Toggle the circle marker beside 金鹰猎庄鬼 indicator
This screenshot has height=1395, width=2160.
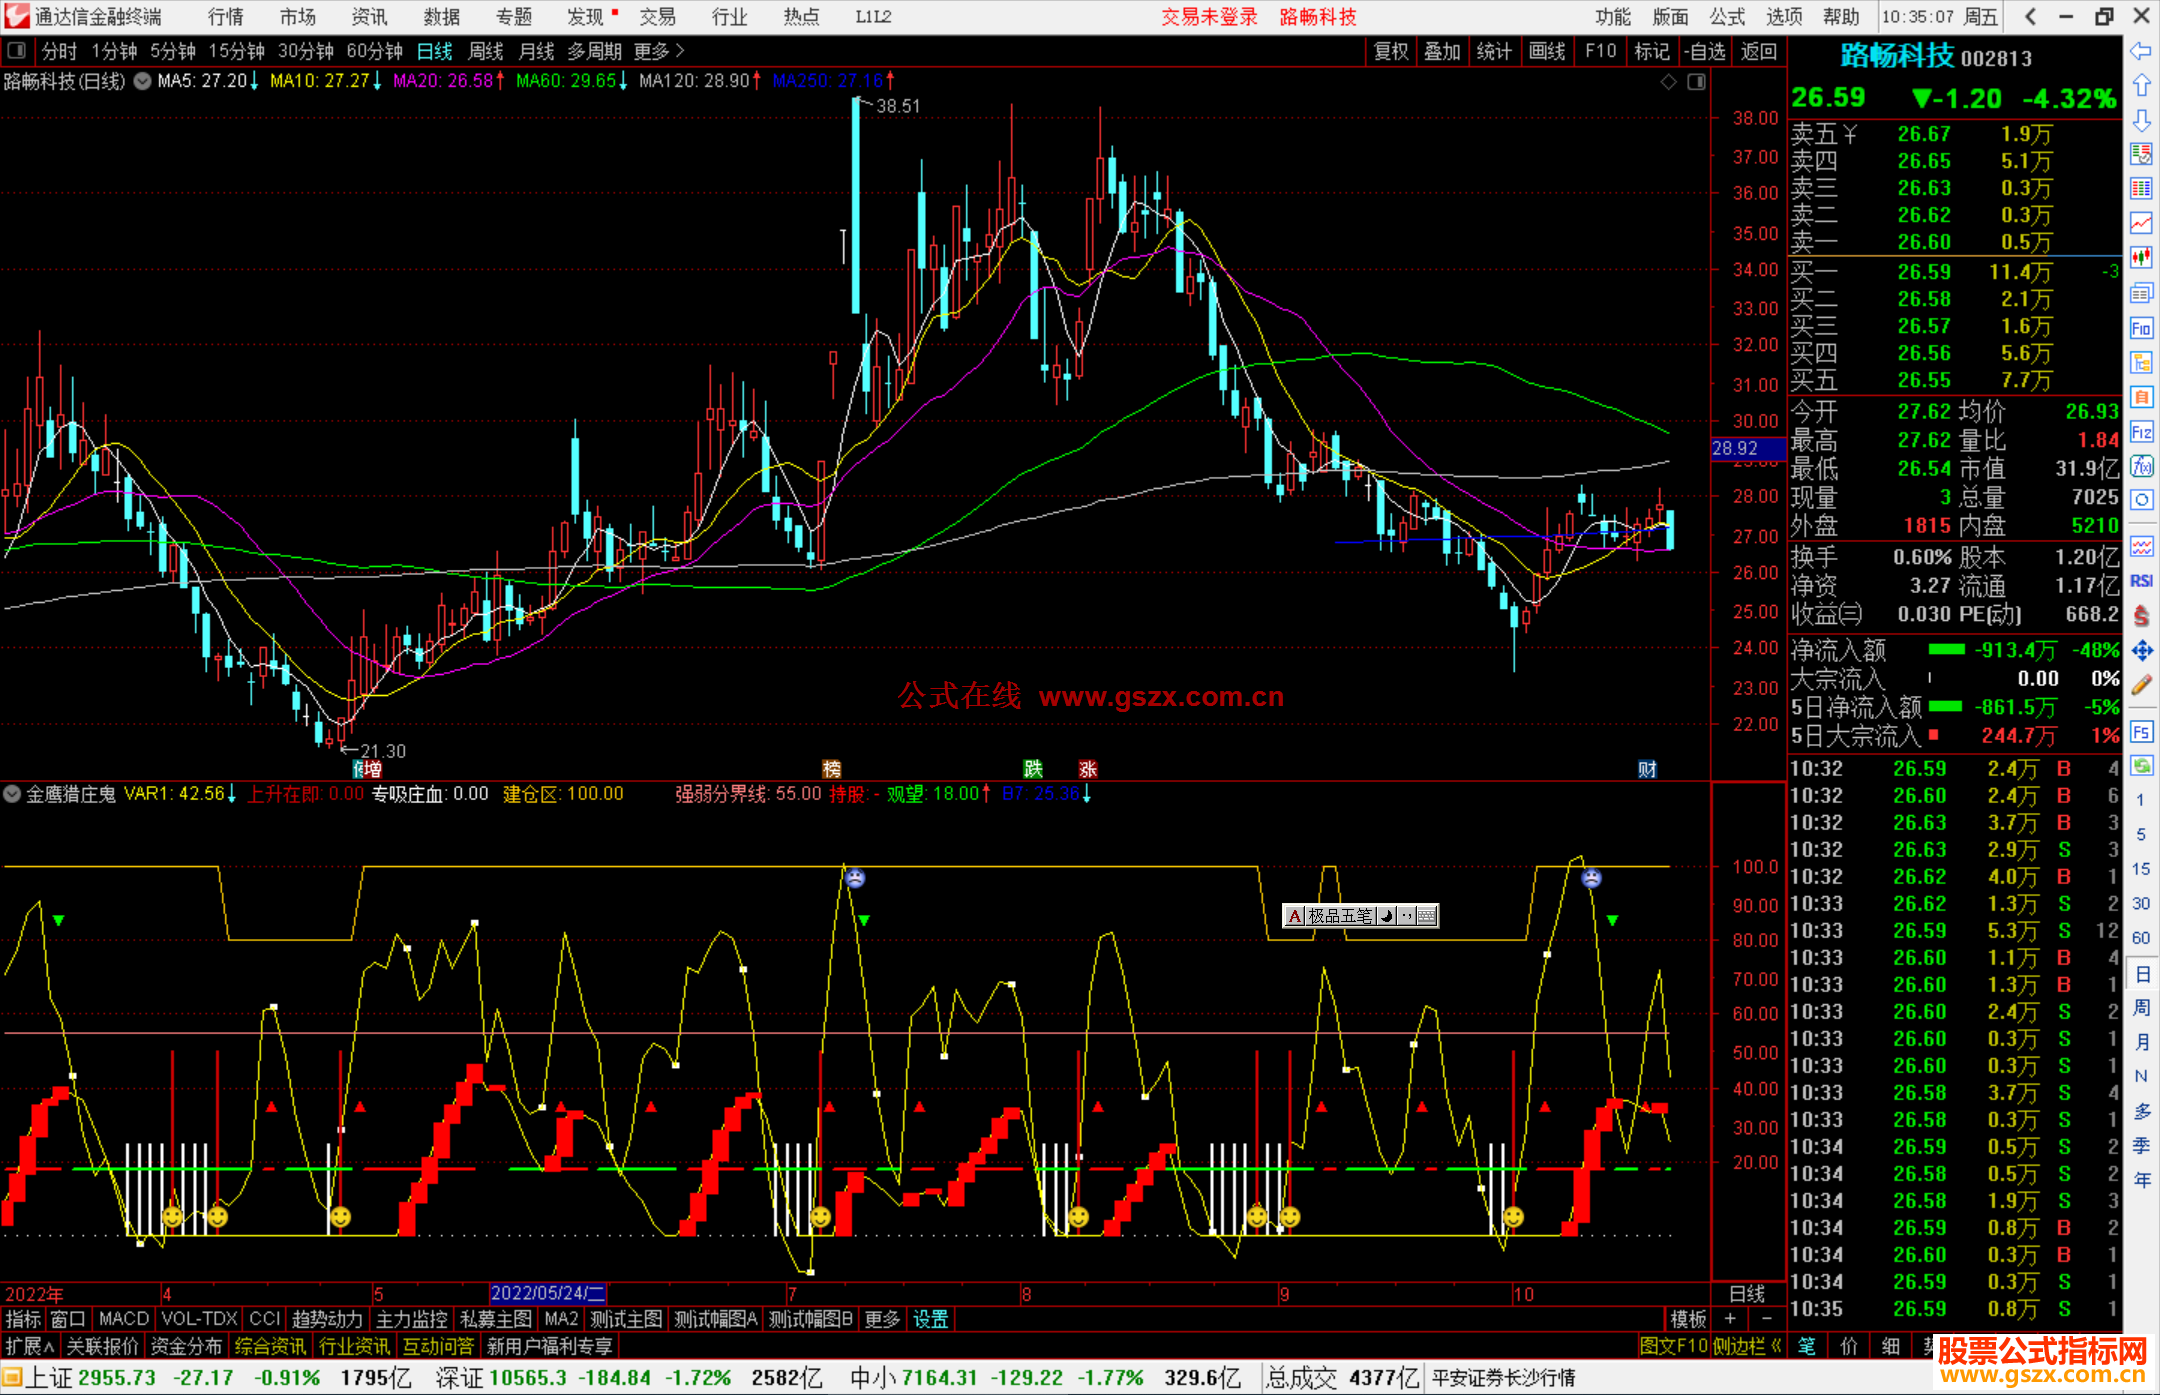(x=12, y=794)
